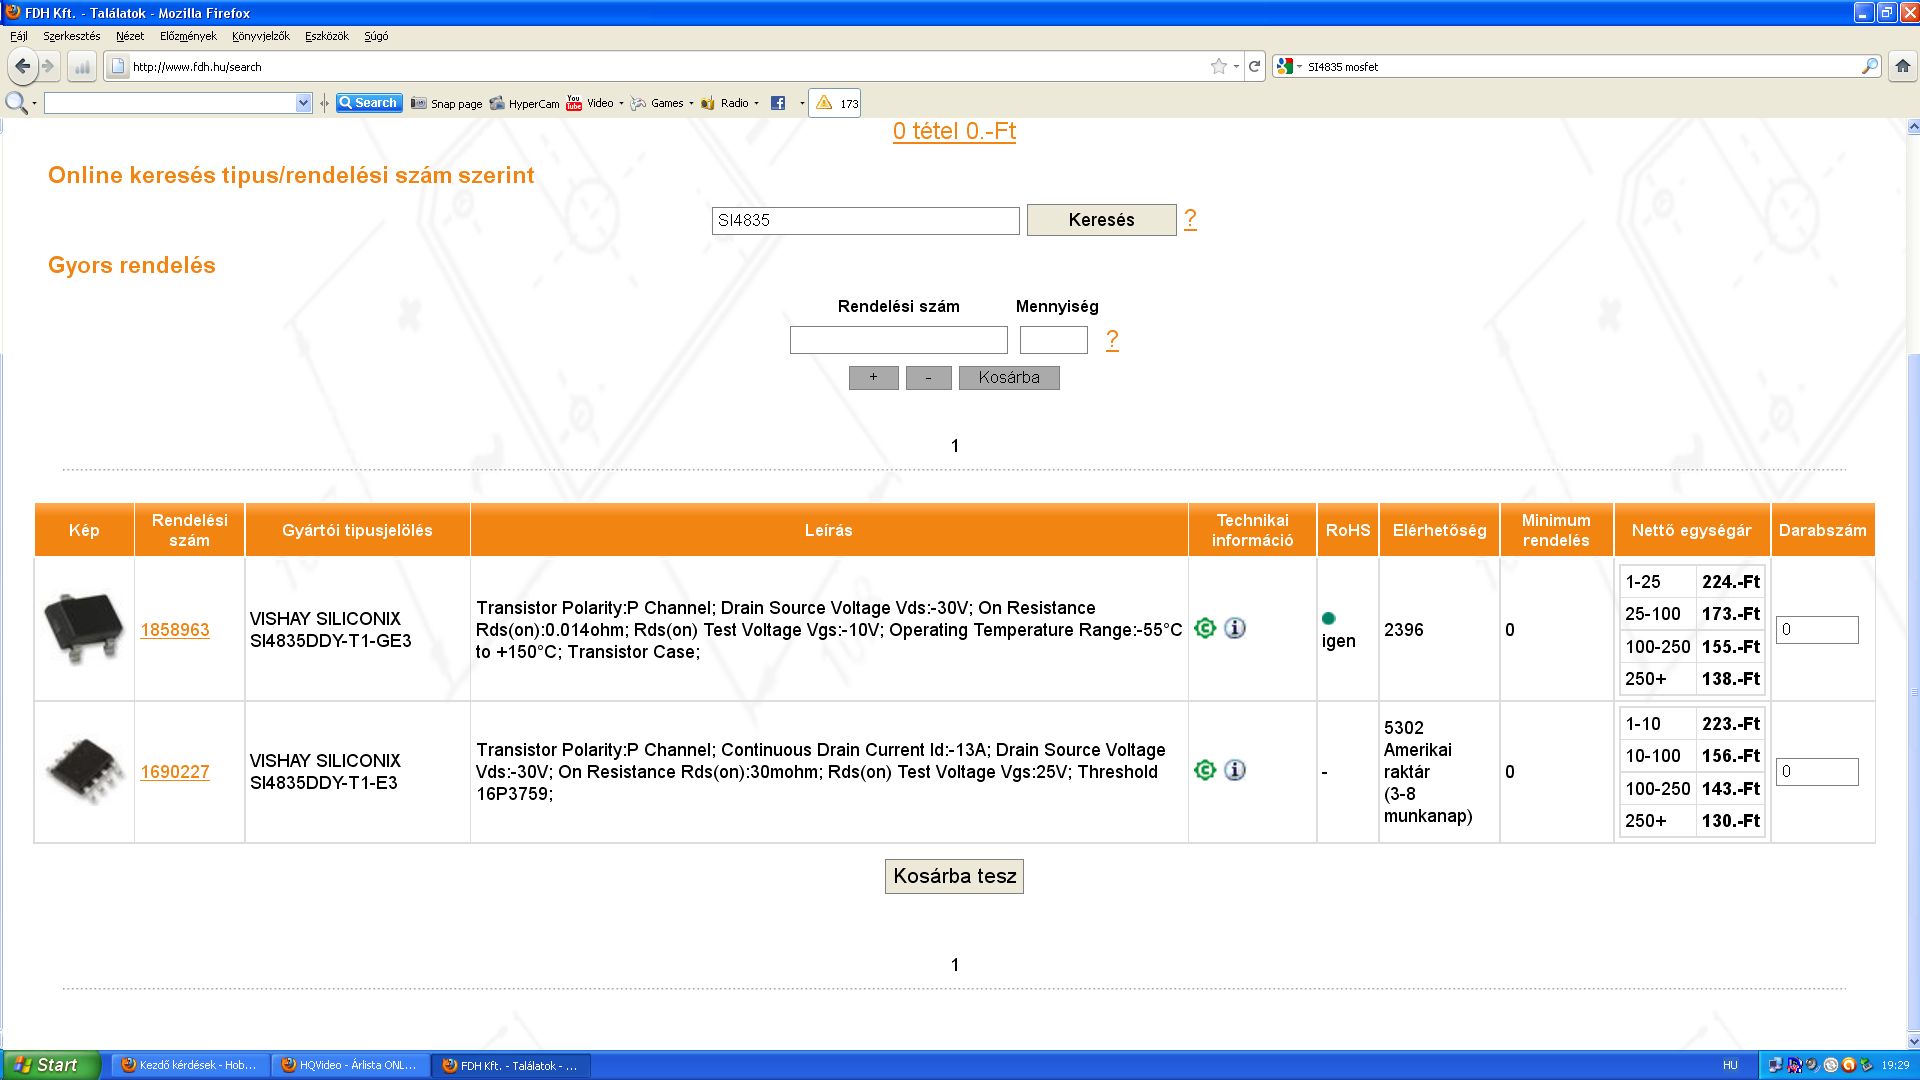Go back to the previous page
The image size is (1920, 1080).
(22, 67)
